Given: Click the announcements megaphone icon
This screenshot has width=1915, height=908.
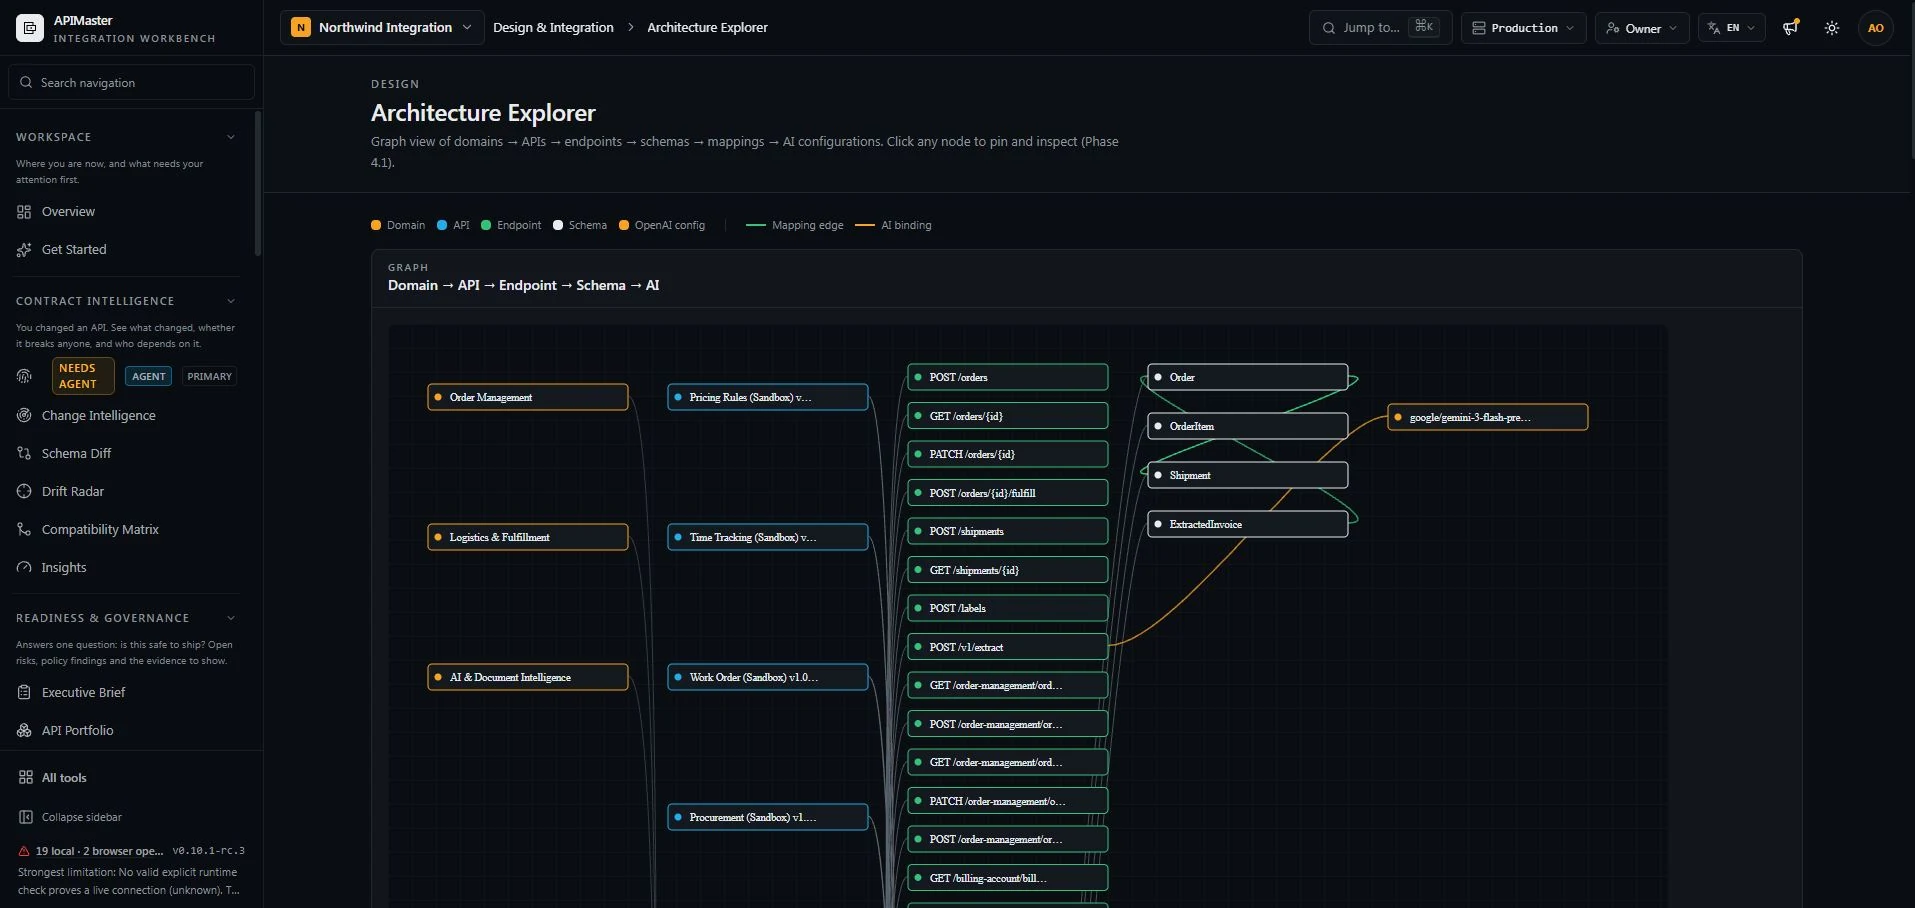Looking at the screenshot, I should coord(1791,28).
